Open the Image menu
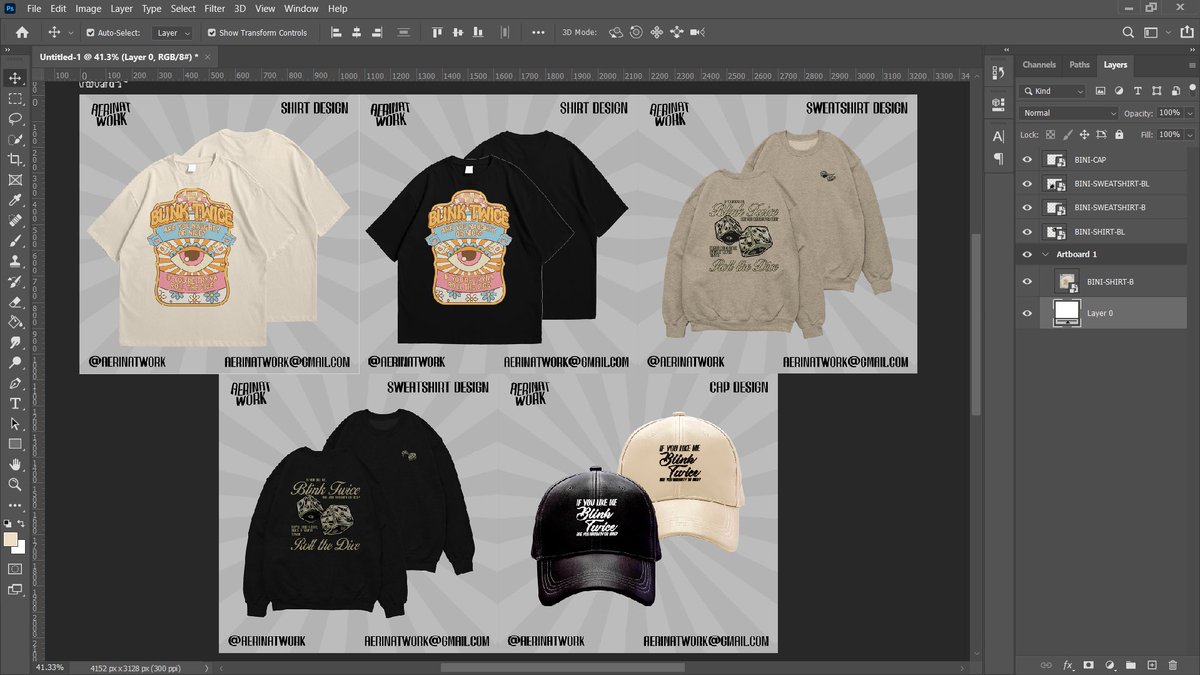This screenshot has height=675, width=1200. point(88,9)
